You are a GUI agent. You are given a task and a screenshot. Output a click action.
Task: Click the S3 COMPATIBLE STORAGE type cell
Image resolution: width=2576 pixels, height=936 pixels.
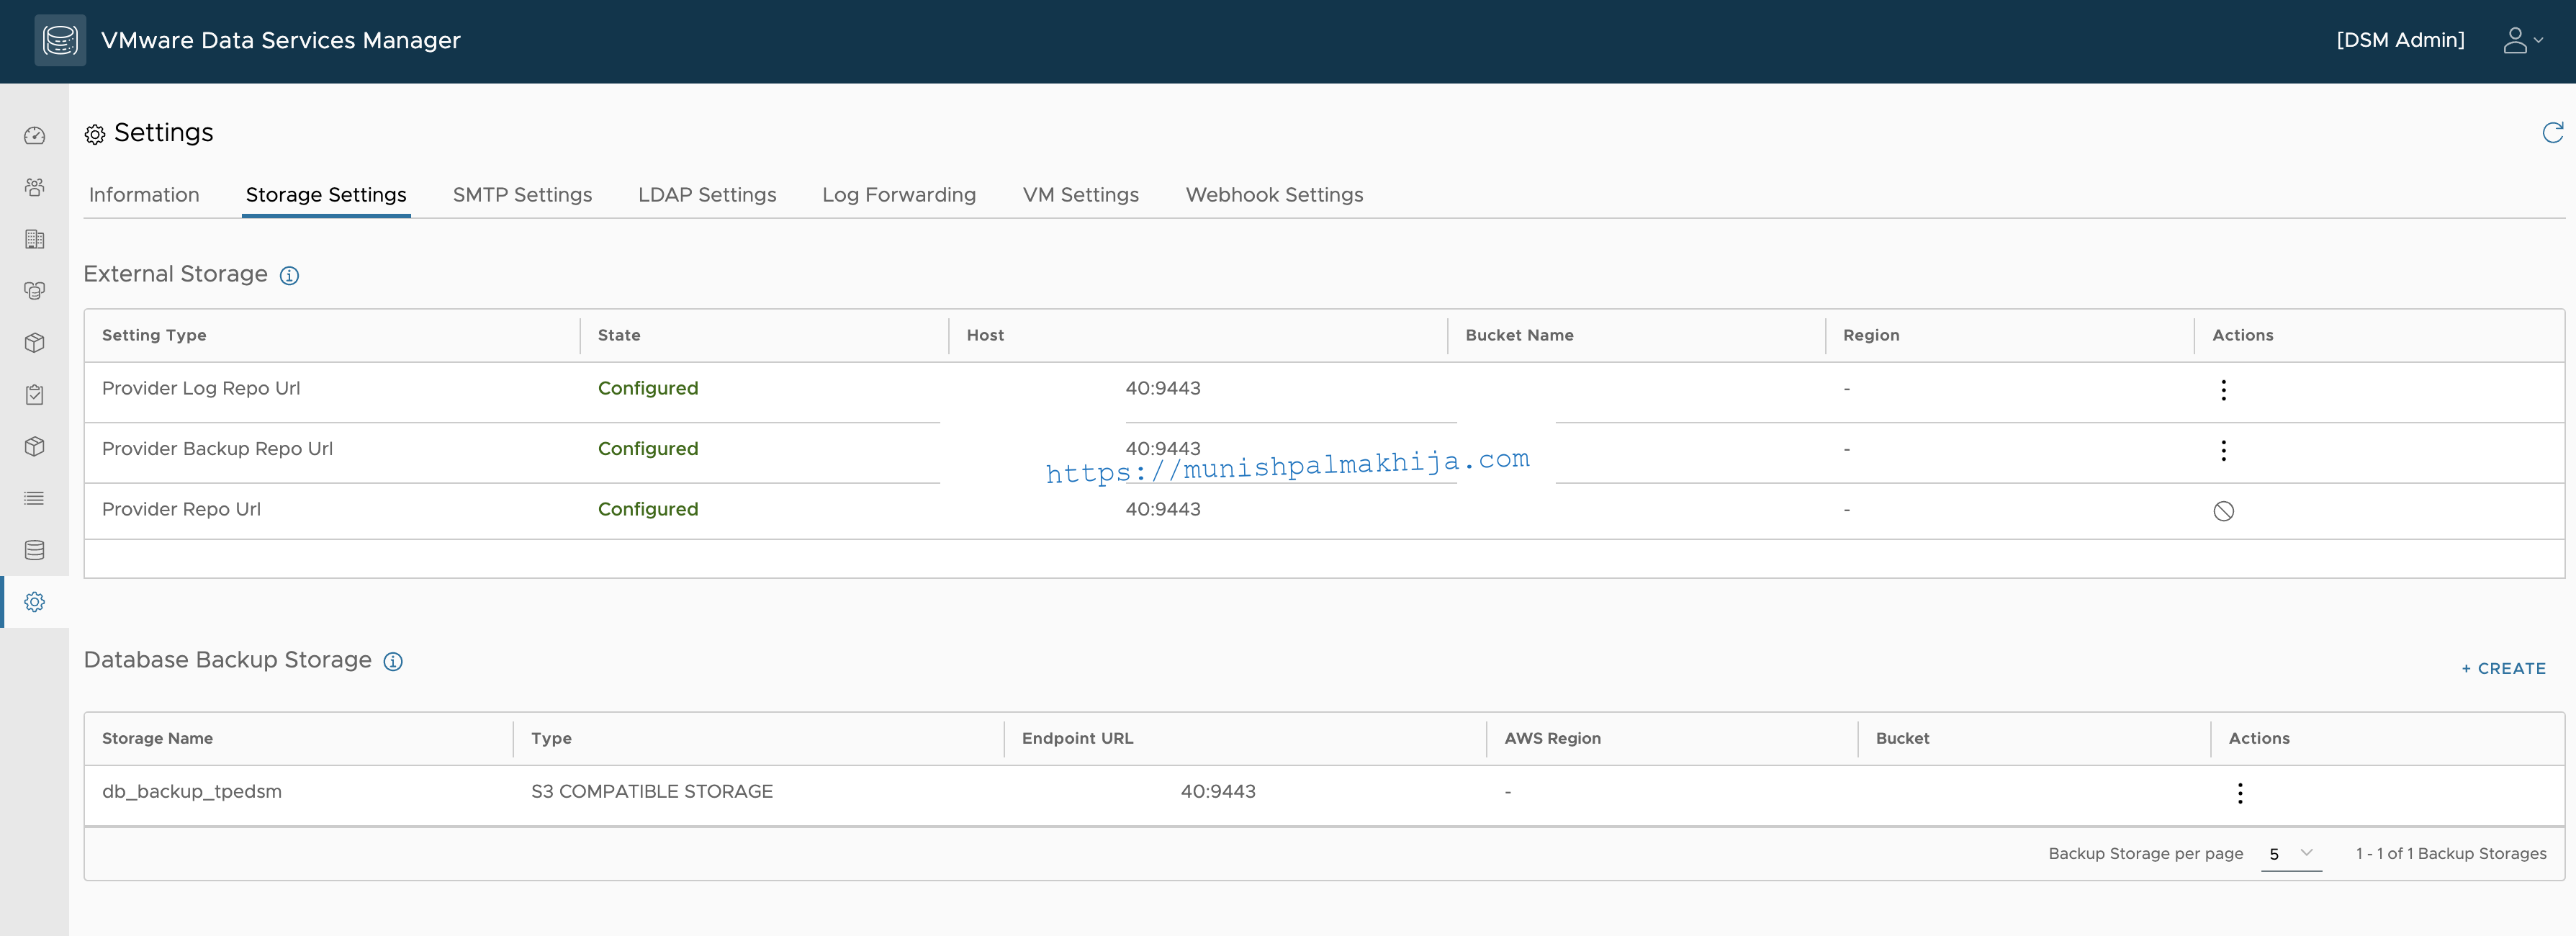652,791
